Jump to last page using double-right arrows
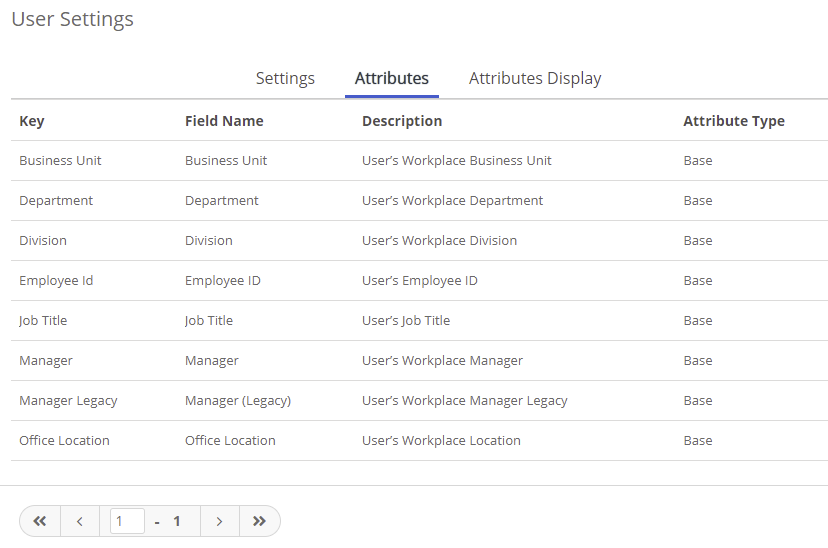 [x=260, y=521]
